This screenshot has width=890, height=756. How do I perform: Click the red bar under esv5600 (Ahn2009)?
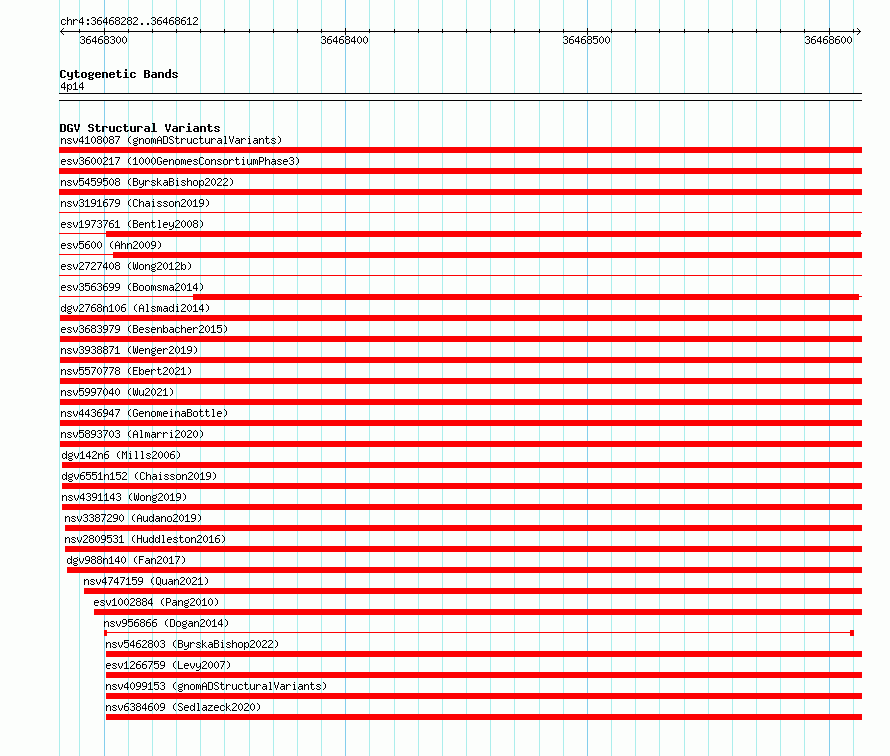(488, 255)
